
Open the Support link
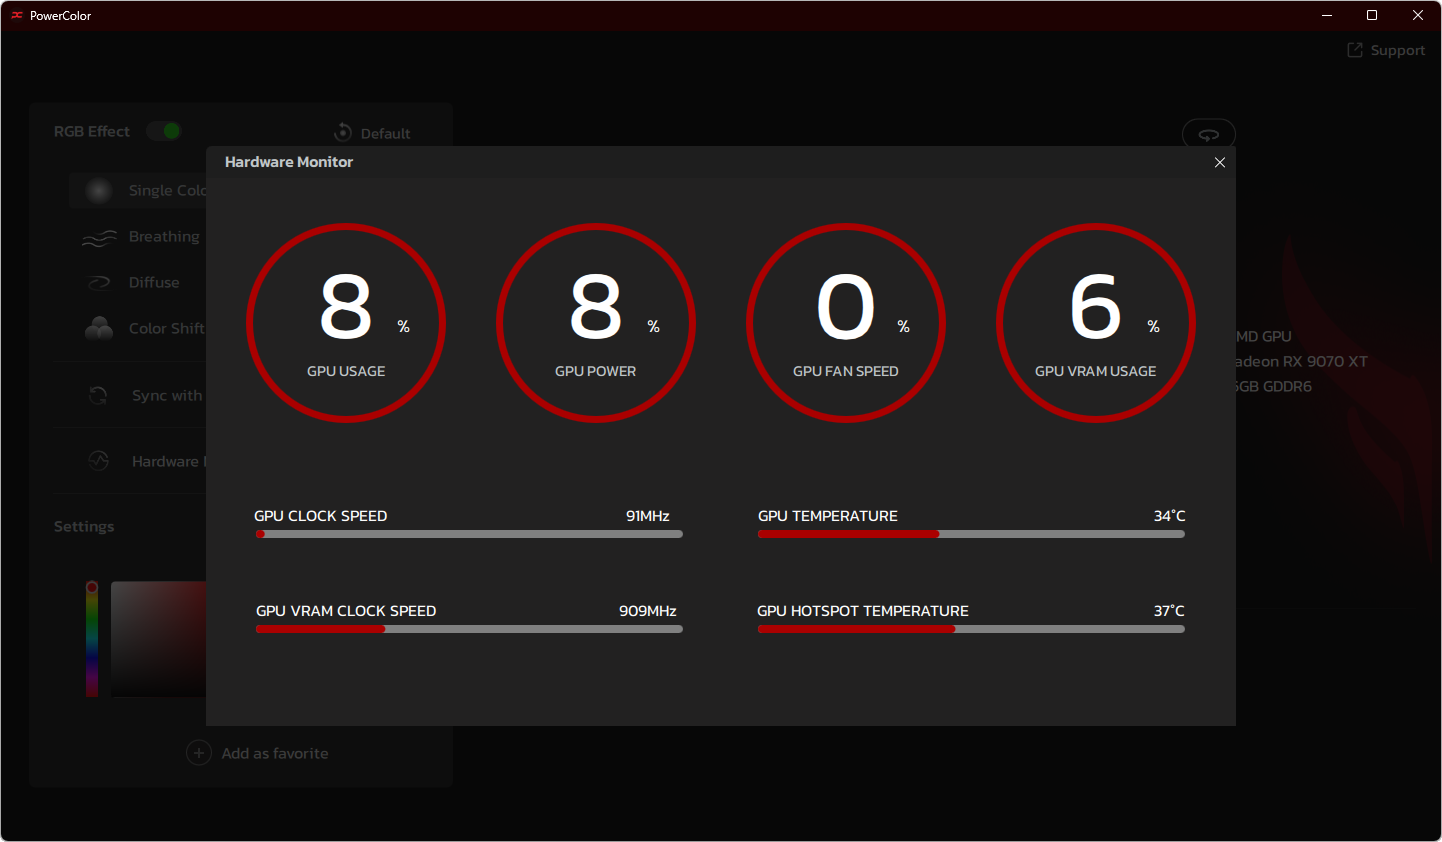click(1386, 50)
